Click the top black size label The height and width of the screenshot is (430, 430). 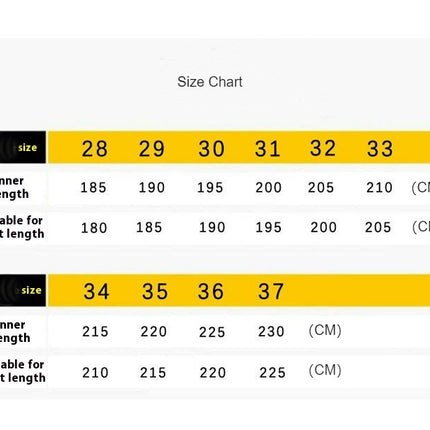[x=23, y=147]
